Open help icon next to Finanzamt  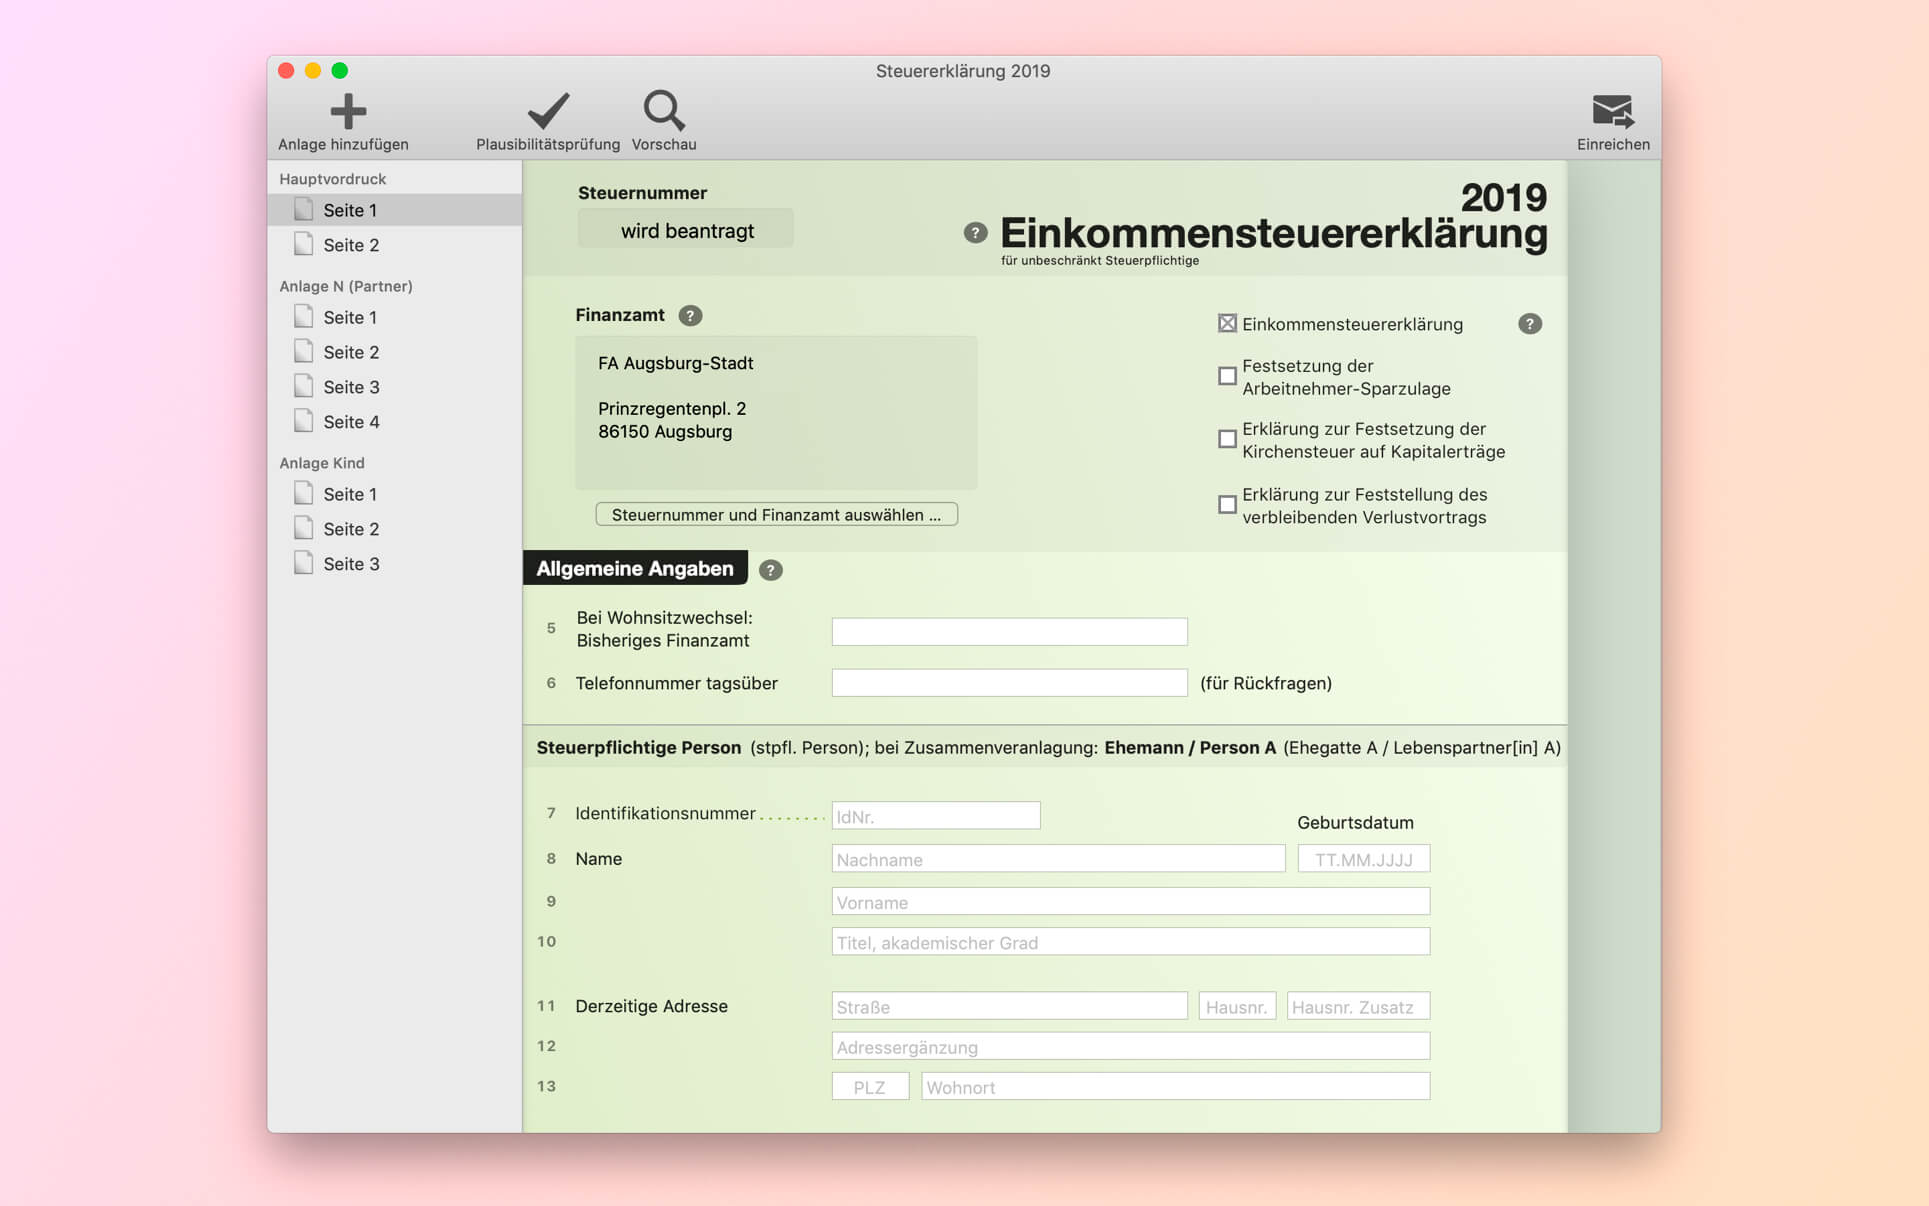690,316
